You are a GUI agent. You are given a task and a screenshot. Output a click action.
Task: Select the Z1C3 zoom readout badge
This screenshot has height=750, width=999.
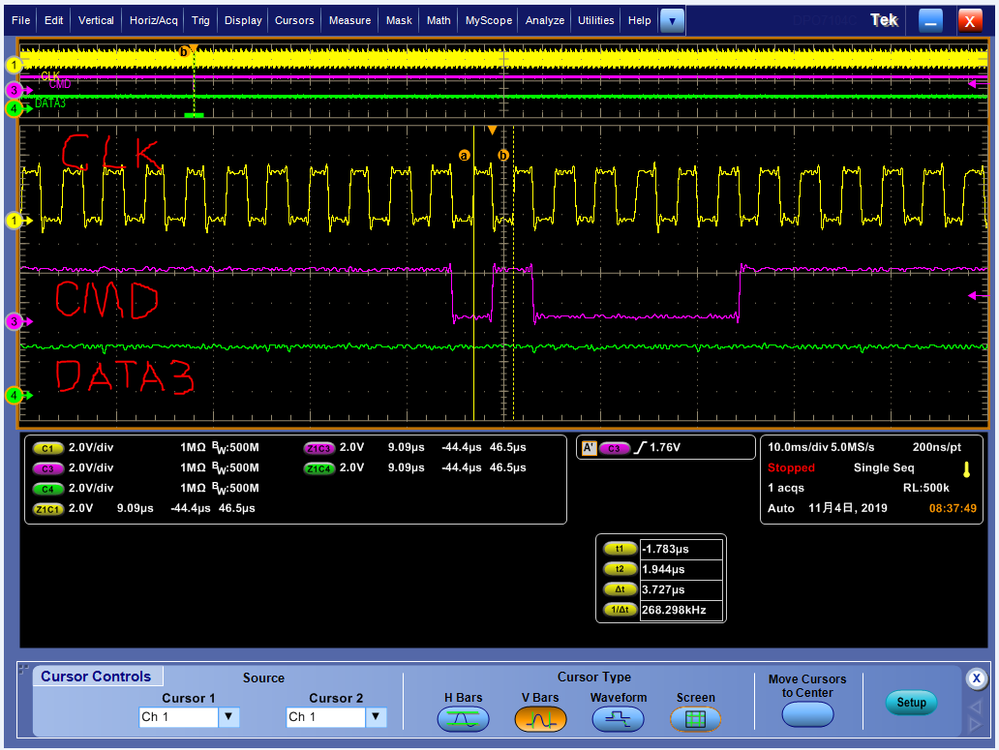pyautogui.click(x=319, y=448)
